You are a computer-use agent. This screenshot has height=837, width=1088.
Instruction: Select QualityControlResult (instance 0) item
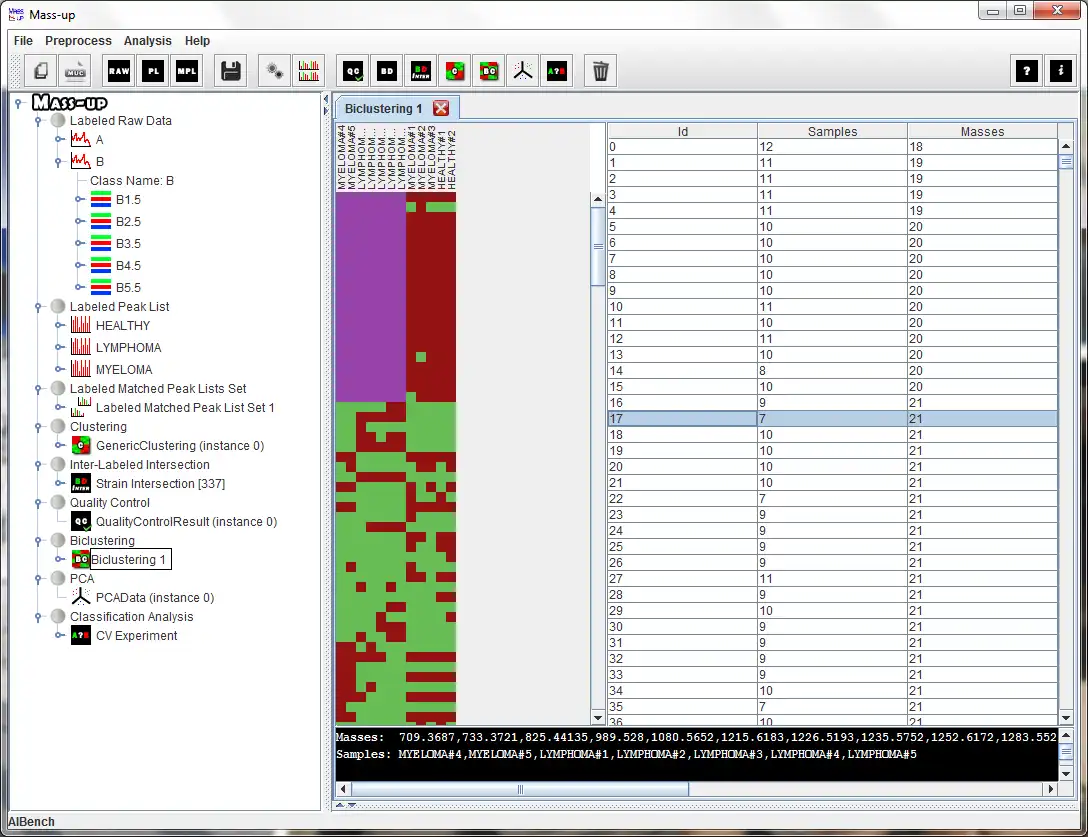click(186, 522)
